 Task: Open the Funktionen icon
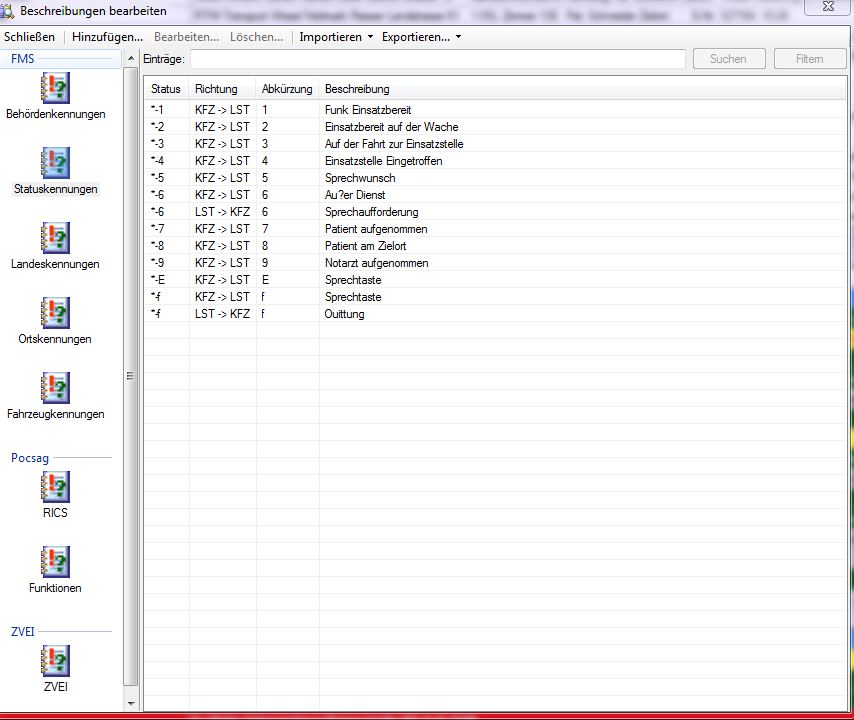click(55, 562)
